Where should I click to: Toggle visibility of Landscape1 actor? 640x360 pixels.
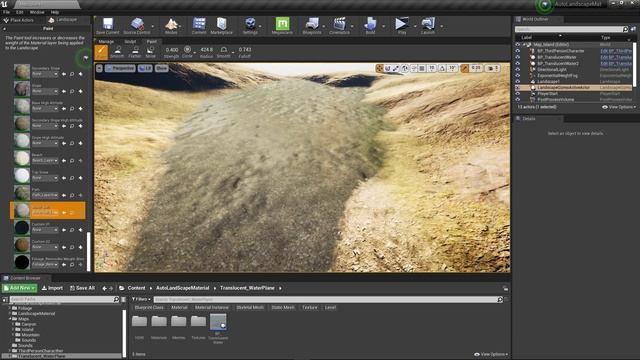pyautogui.click(x=518, y=82)
